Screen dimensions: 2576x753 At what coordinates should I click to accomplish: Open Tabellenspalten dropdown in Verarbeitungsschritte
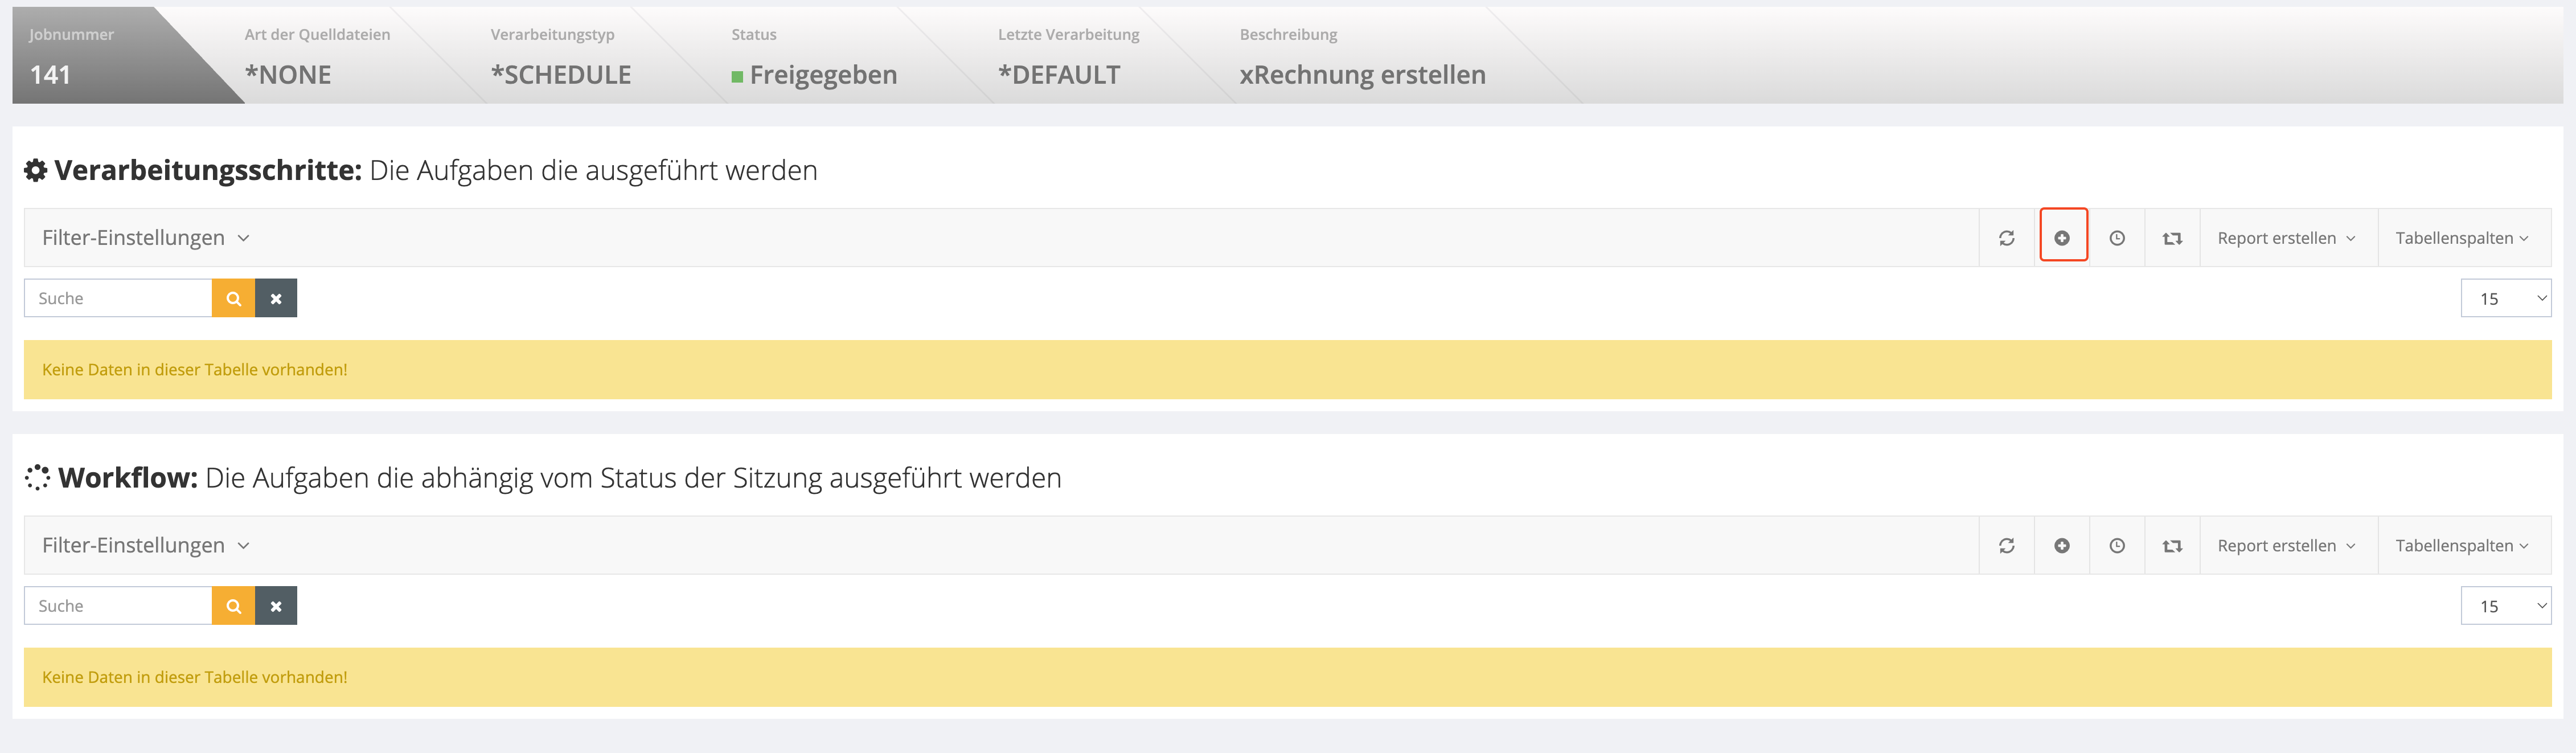[x=2462, y=238]
